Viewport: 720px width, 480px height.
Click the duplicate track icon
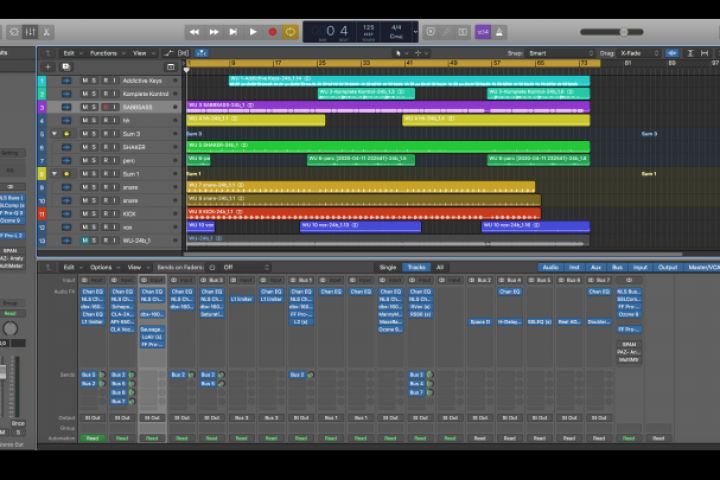(x=66, y=67)
